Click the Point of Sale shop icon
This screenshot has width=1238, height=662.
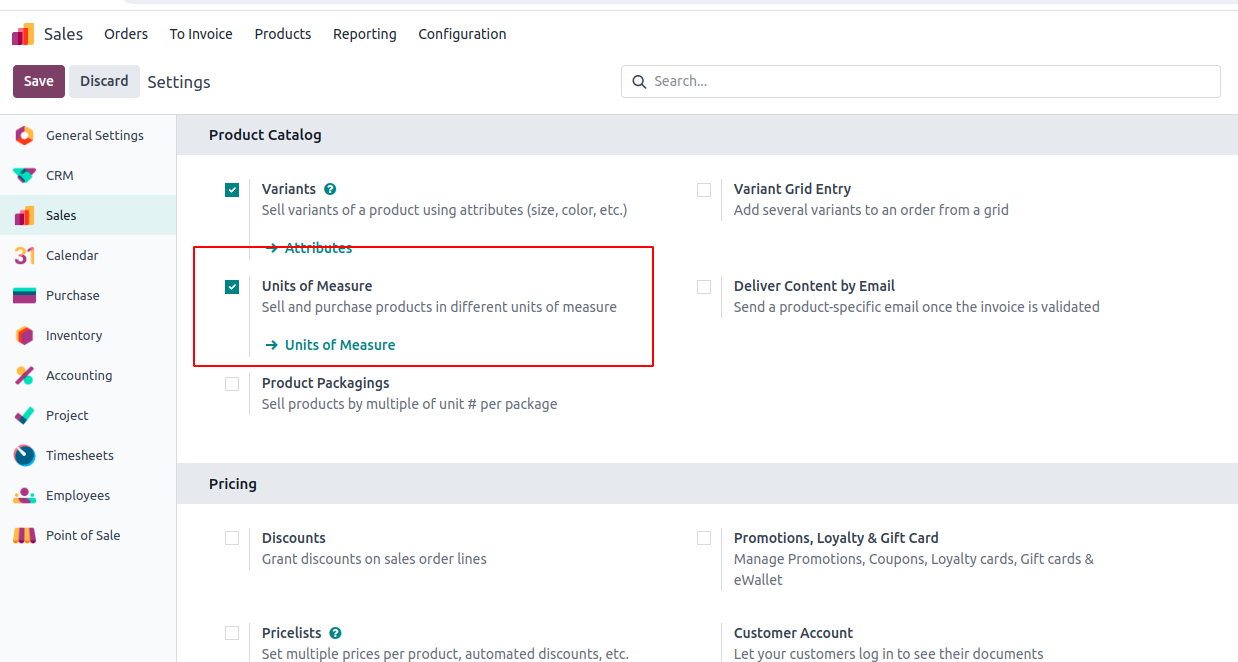(x=25, y=535)
